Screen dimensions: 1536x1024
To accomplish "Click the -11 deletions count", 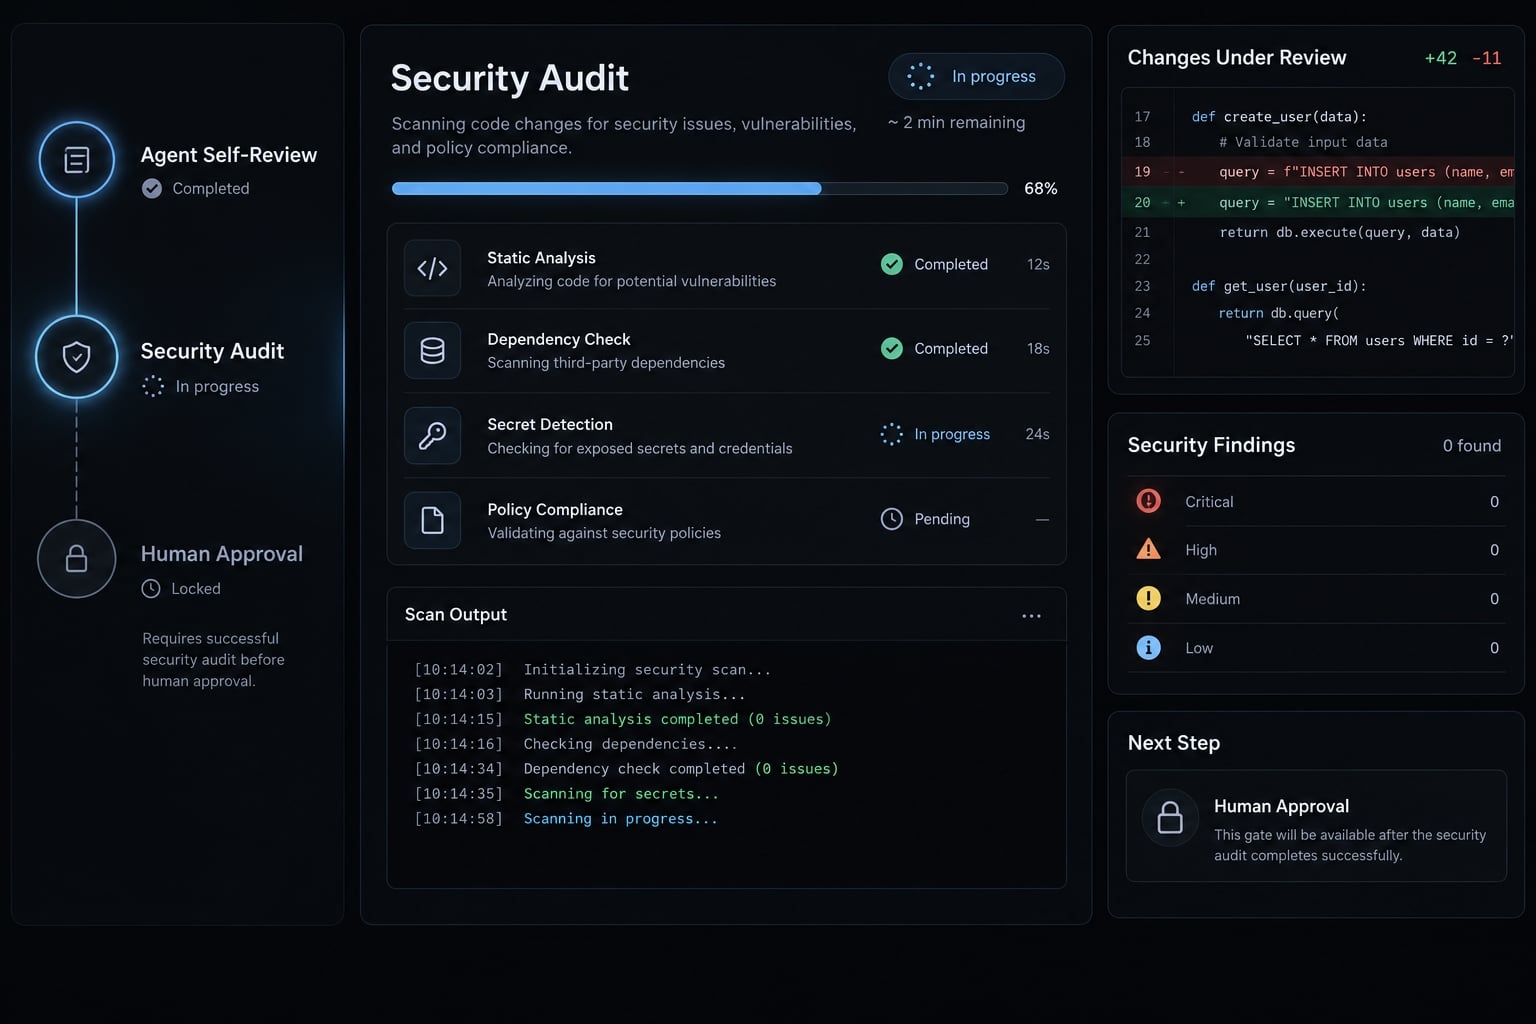I will 1487,58.
